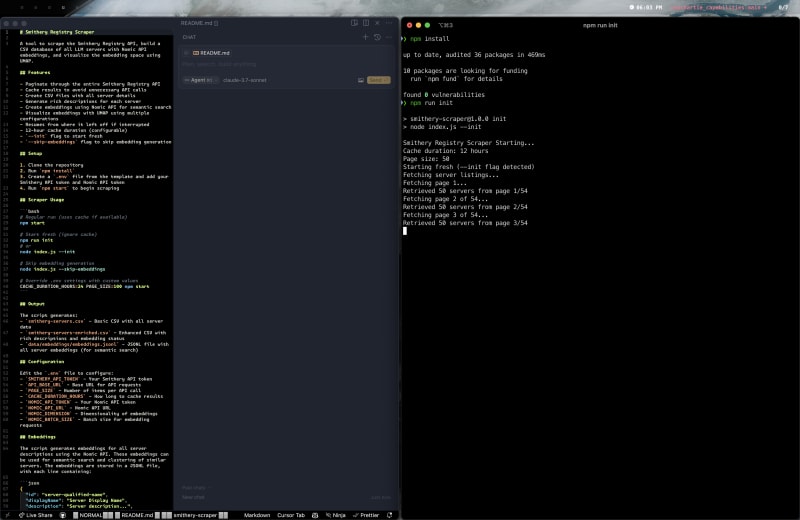Click the CACHE_DURATION_HOURS=24 command line
800x520 pixels.
[x=85, y=287]
